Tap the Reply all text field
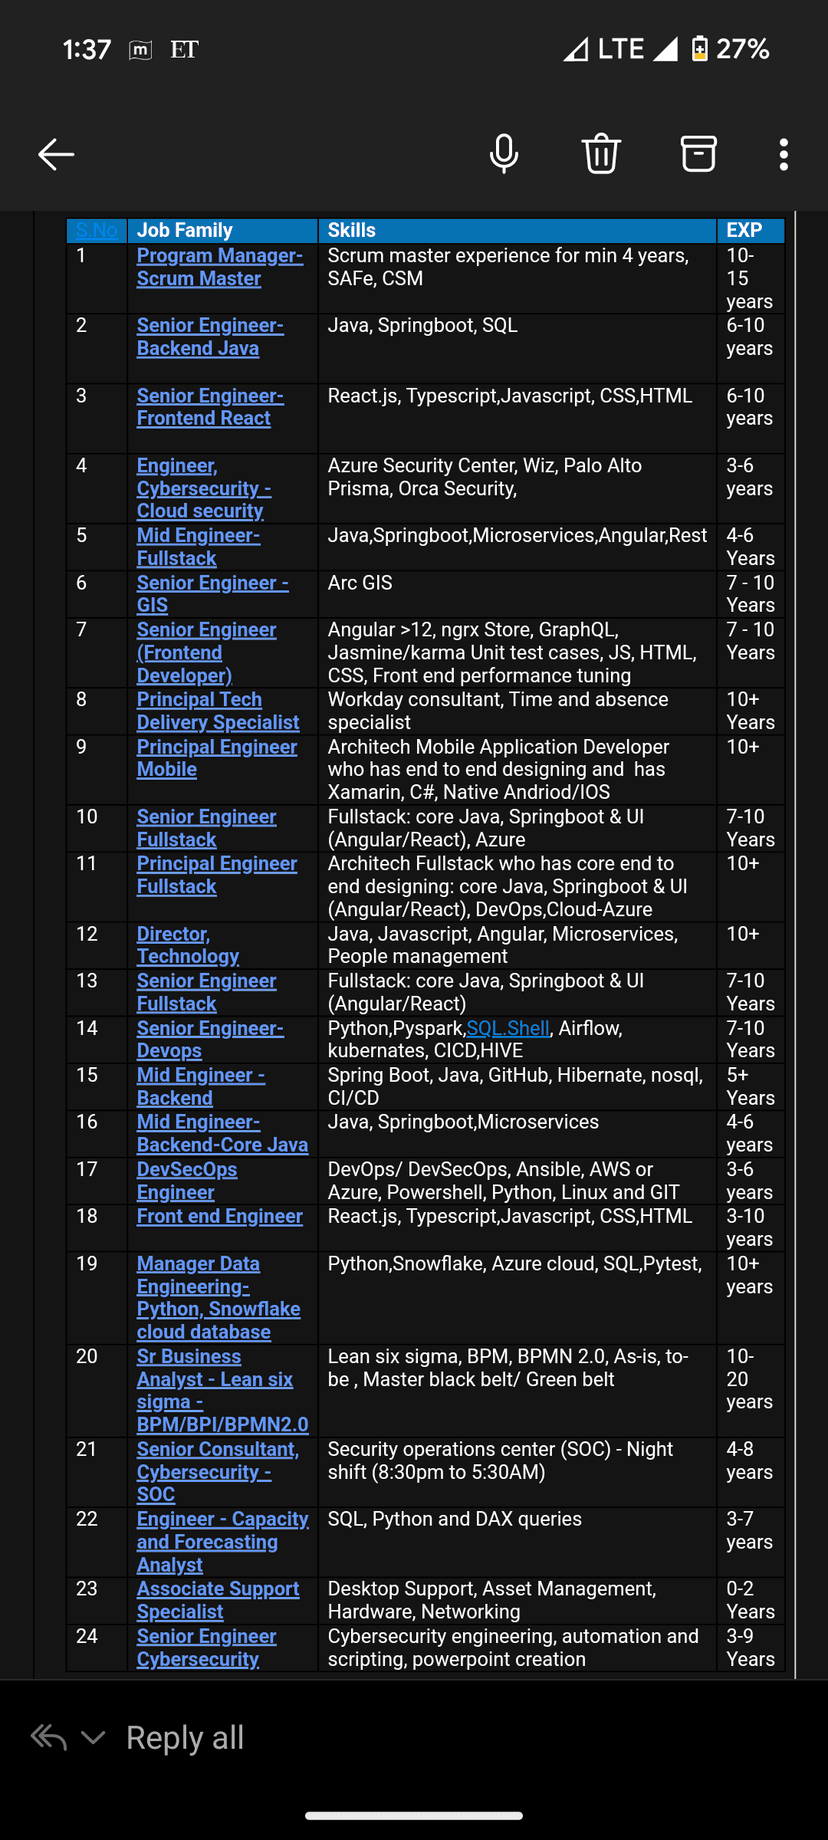Image resolution: width=828 pixels, height=1840 pixels. pos(185,1738)
